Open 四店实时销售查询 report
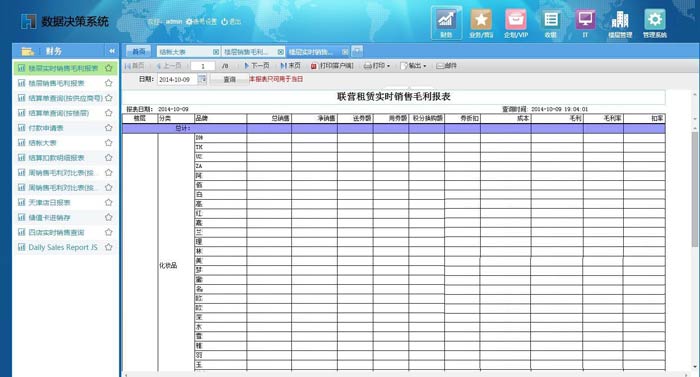Screen dimensions: 700x377 [x=56, y=232]
